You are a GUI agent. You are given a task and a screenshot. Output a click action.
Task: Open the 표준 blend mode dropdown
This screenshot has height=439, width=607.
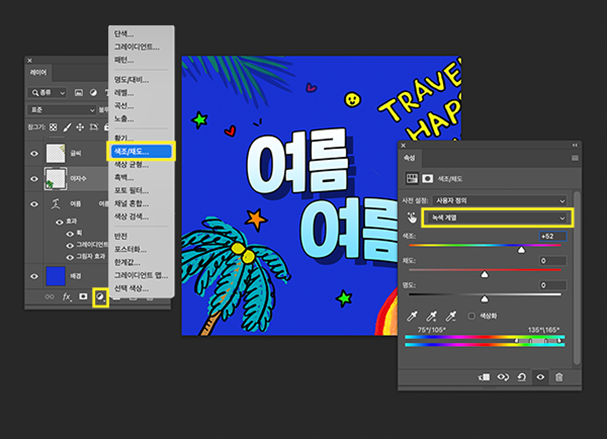coord(62,110)
